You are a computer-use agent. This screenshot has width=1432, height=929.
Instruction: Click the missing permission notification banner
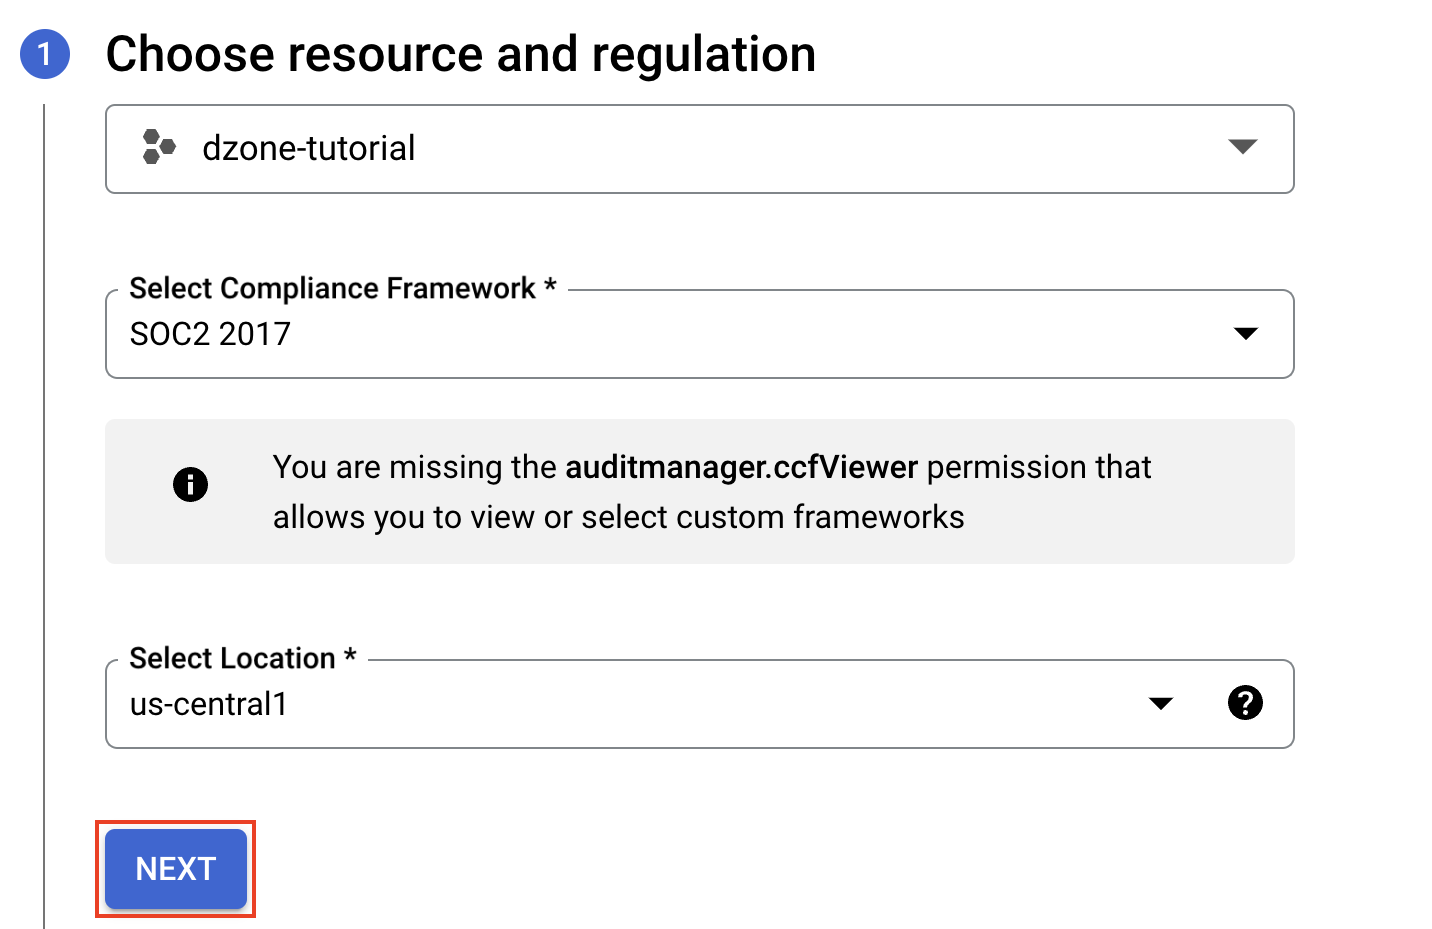click(700, 491)
